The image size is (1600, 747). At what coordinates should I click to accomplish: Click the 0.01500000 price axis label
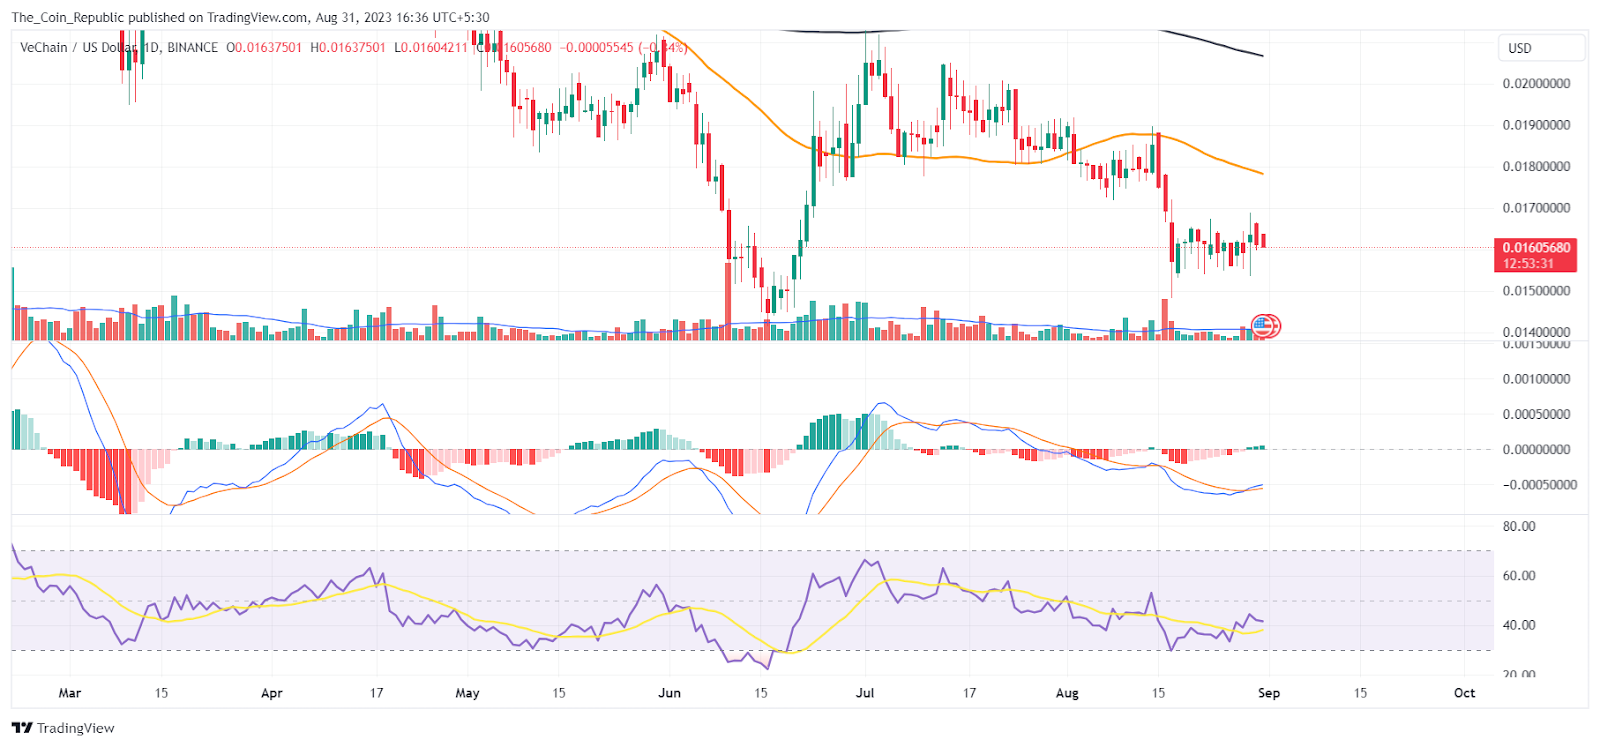click(x=1536, y=291)
